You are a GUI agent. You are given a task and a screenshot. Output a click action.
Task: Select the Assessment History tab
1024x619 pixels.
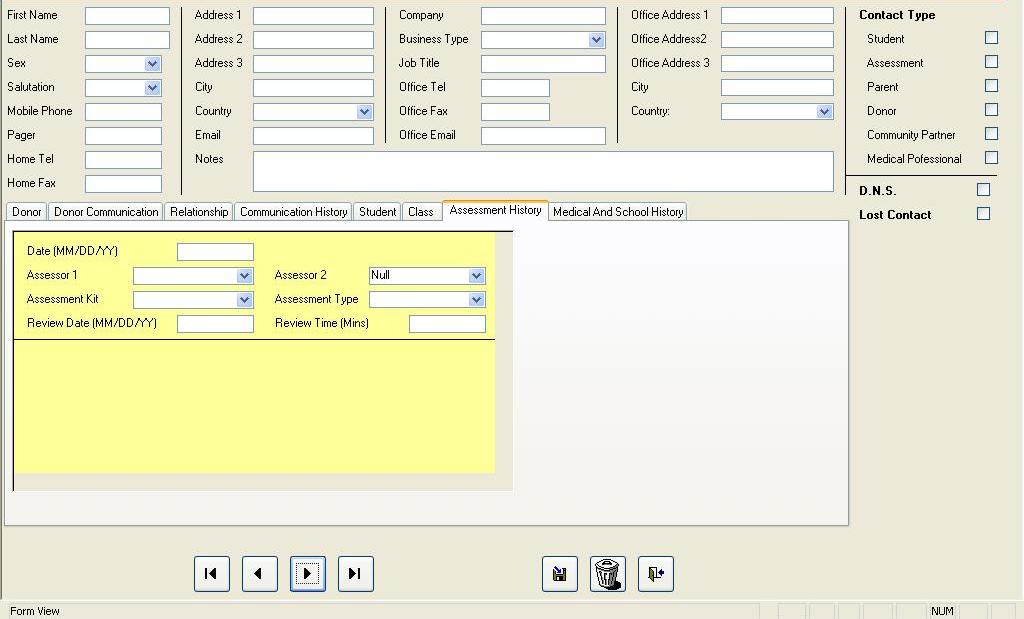coord(495,210)
